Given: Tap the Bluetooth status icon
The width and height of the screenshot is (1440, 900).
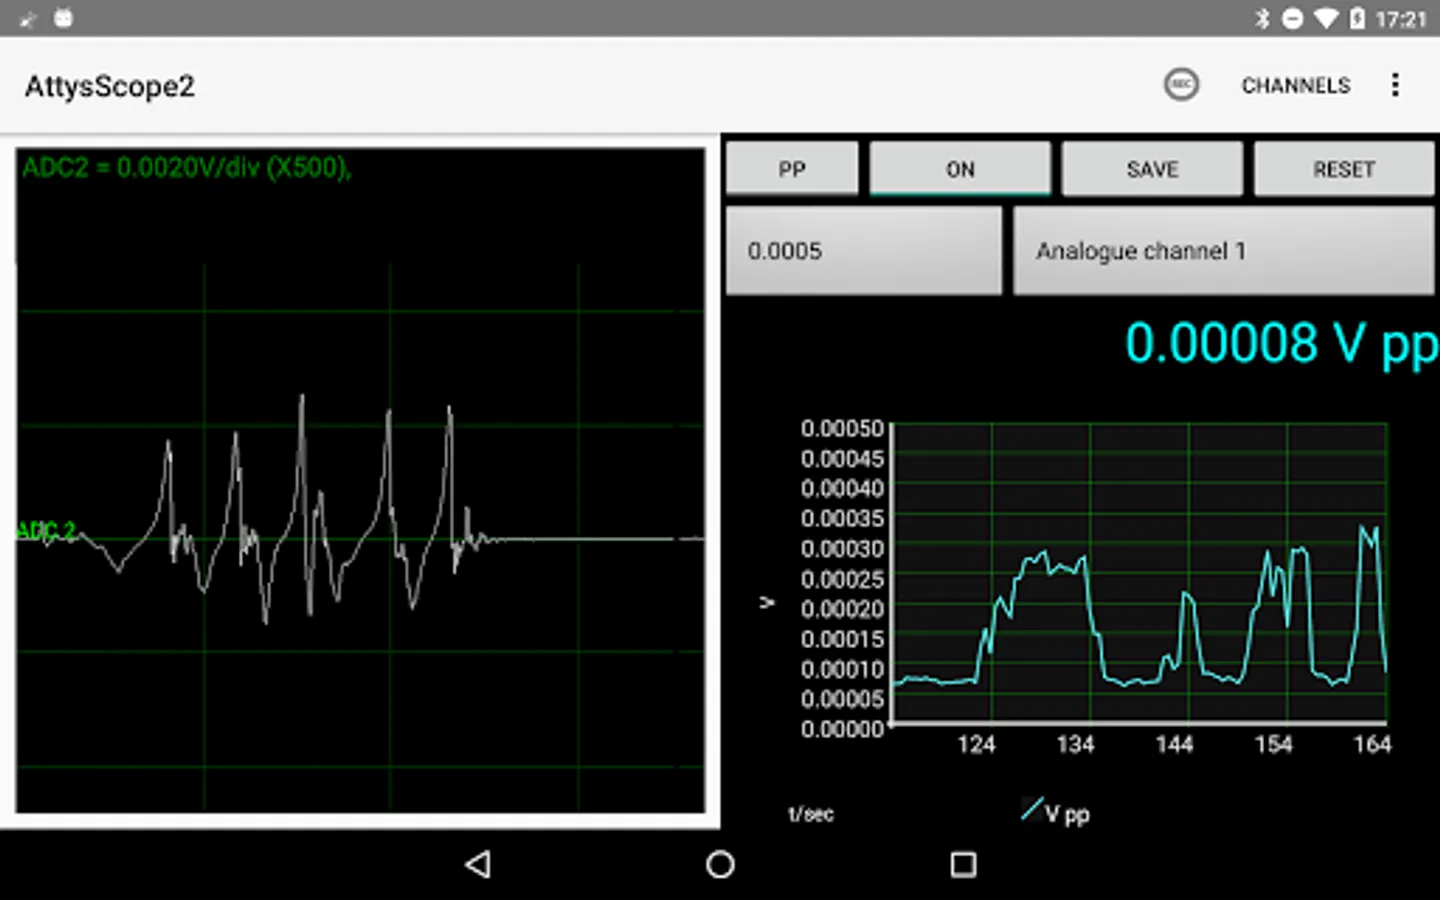Looking at the screenshot, I should (1262, 19).
